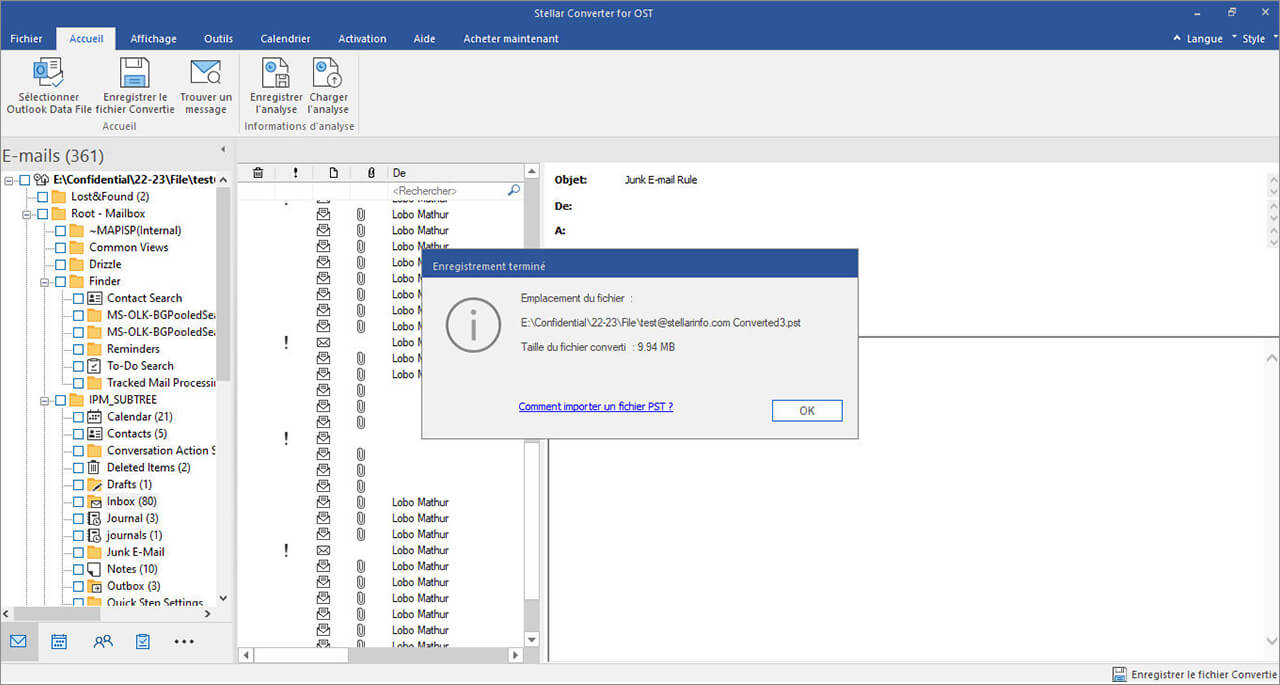Sort by attachment paperclip column header
The height and width of the screenshot is (685, 1280).
pos(371,173)
